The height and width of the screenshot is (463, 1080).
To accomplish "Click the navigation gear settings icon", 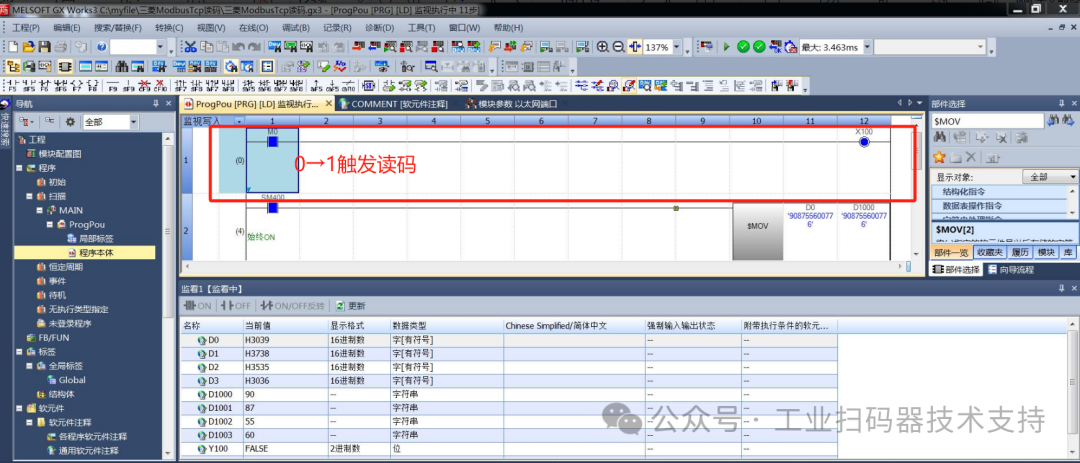I will point(70,121).
